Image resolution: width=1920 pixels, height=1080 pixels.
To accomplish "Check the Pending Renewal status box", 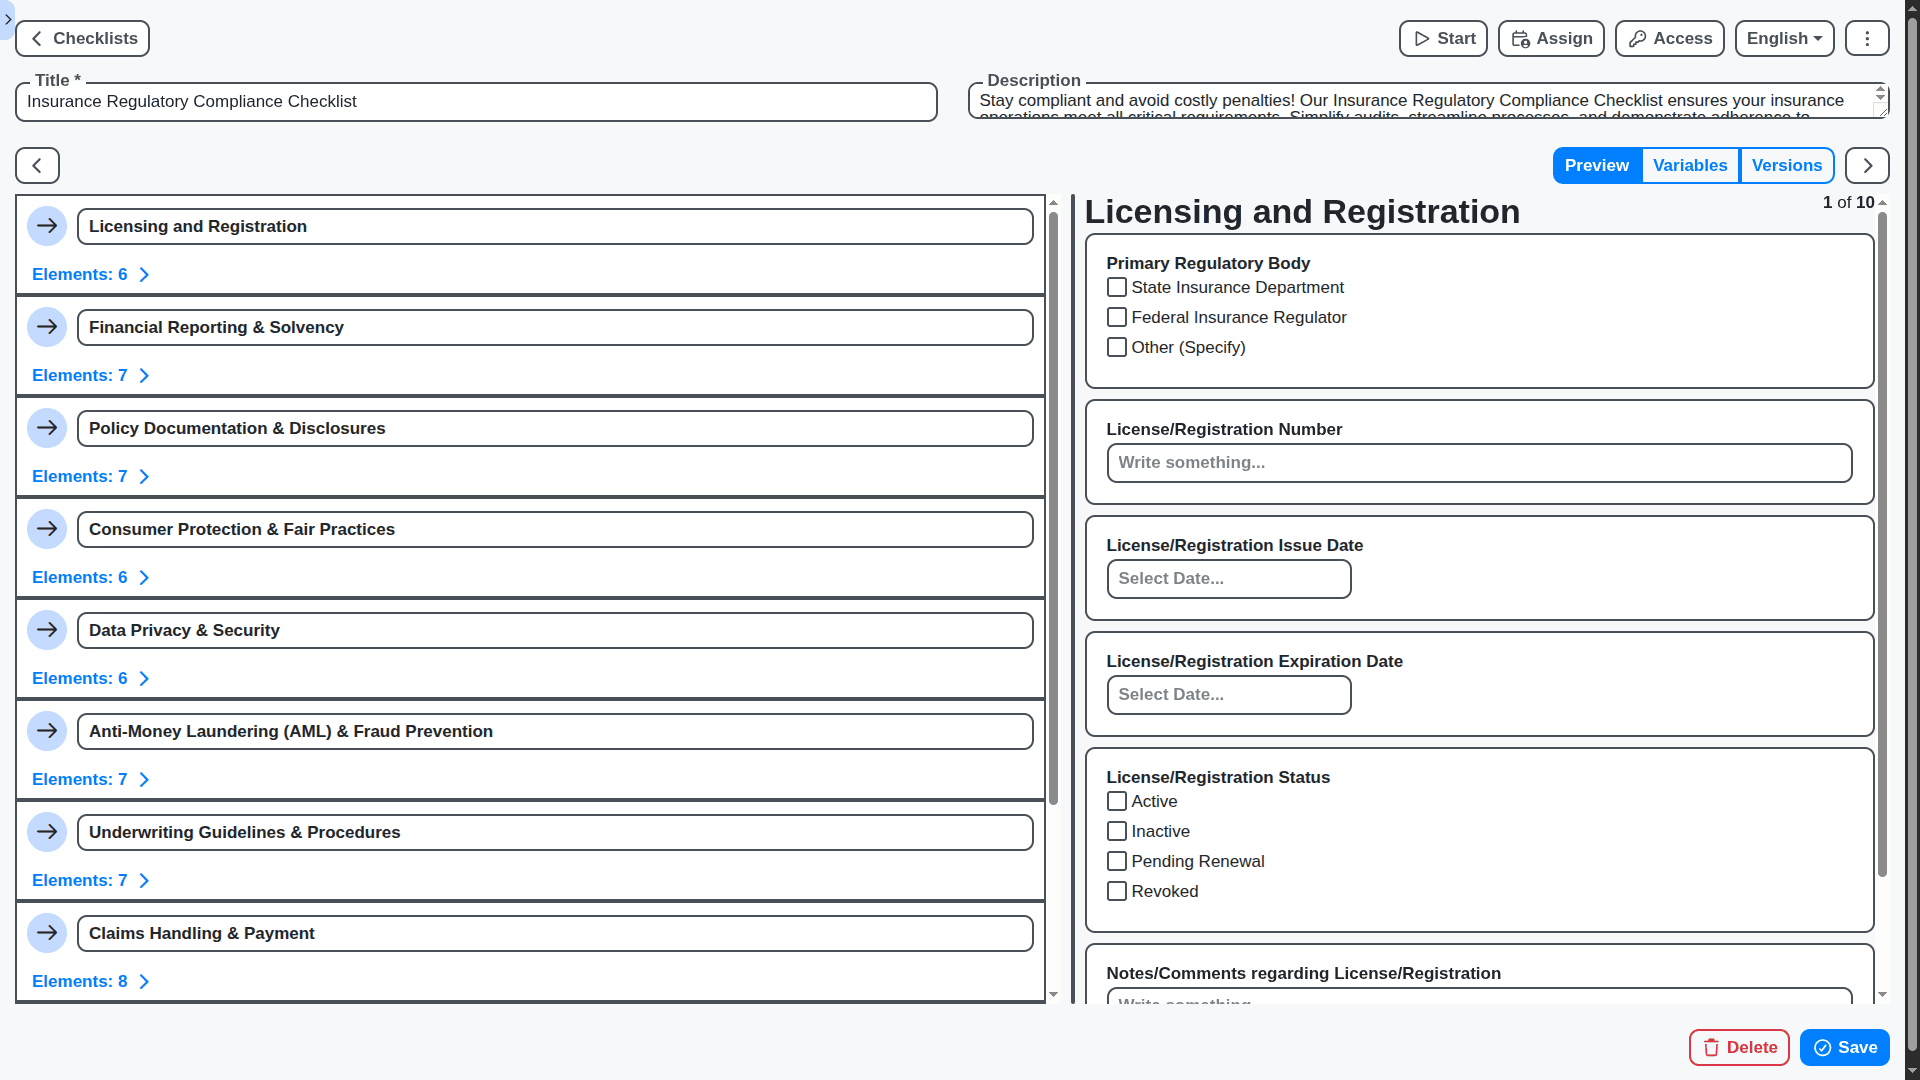I will (x=1117, y=861).
